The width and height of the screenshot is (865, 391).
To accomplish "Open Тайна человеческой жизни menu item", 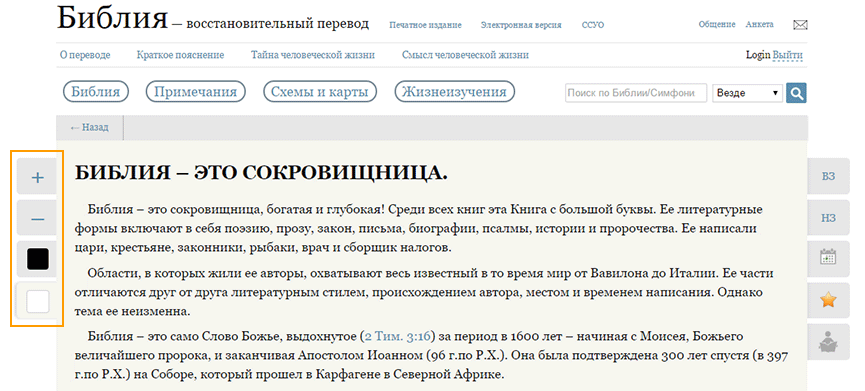I will click(x=313, y=55).
